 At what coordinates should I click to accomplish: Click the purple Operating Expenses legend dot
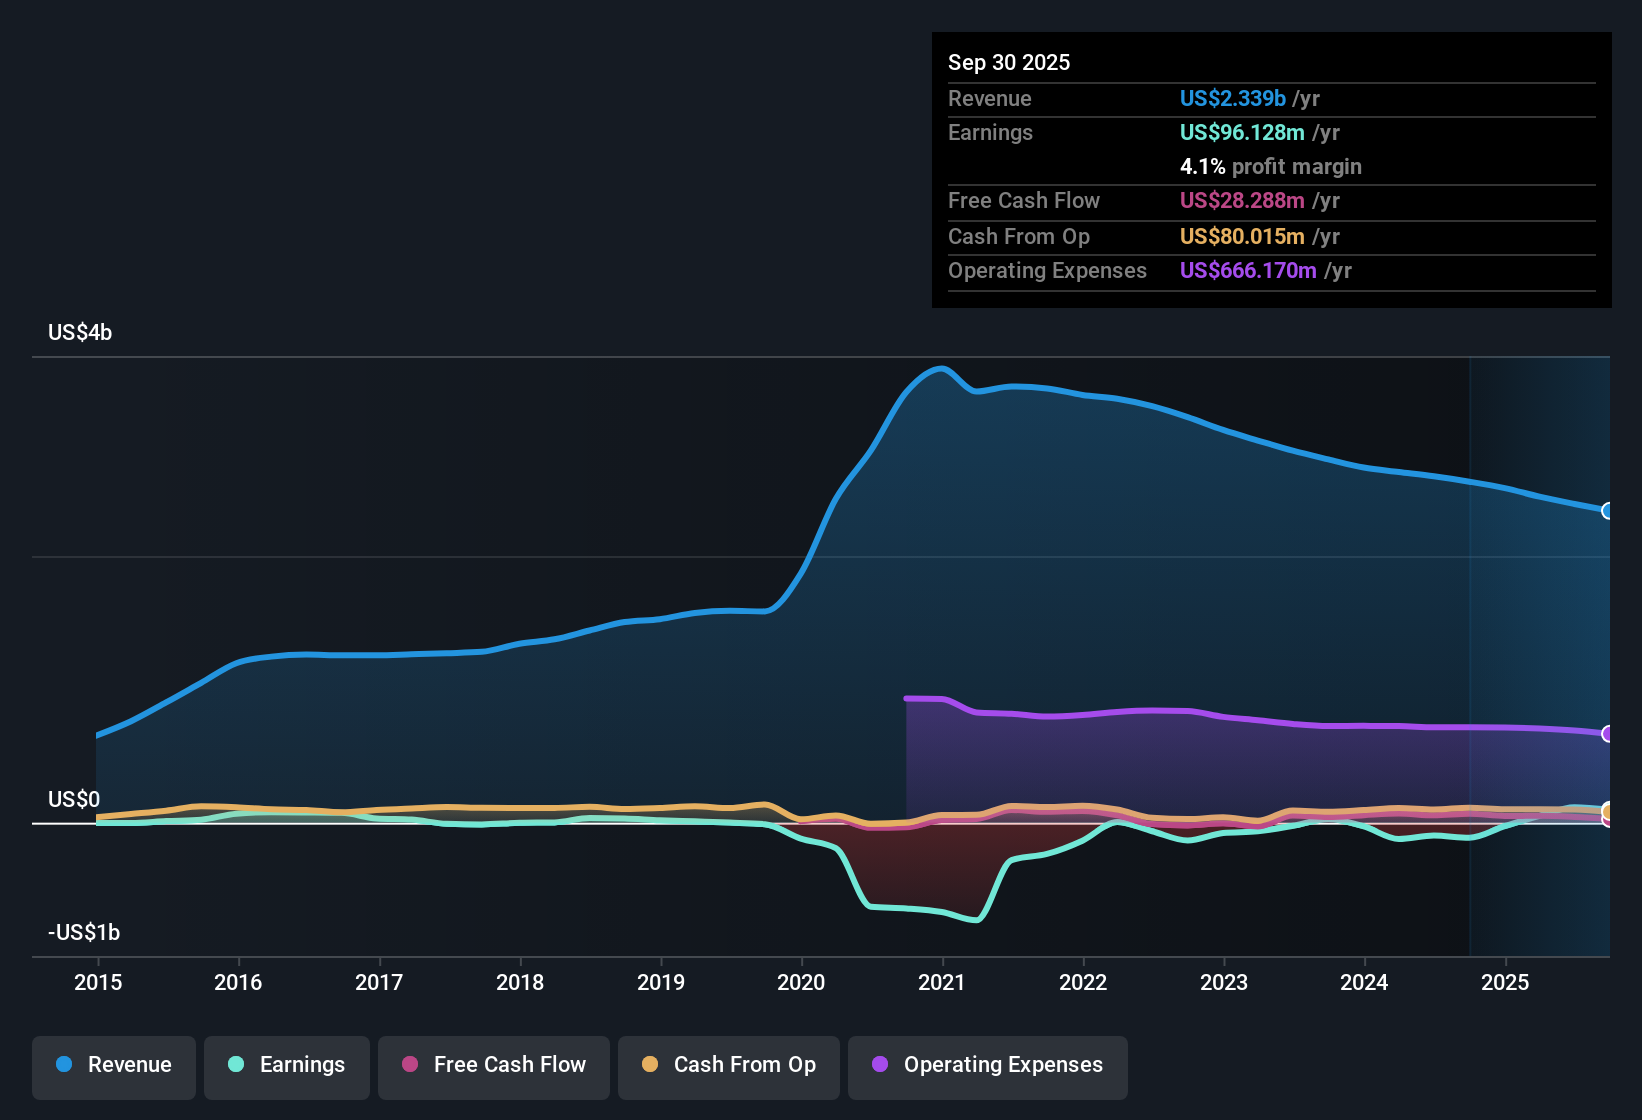(x=879, y=1066)
